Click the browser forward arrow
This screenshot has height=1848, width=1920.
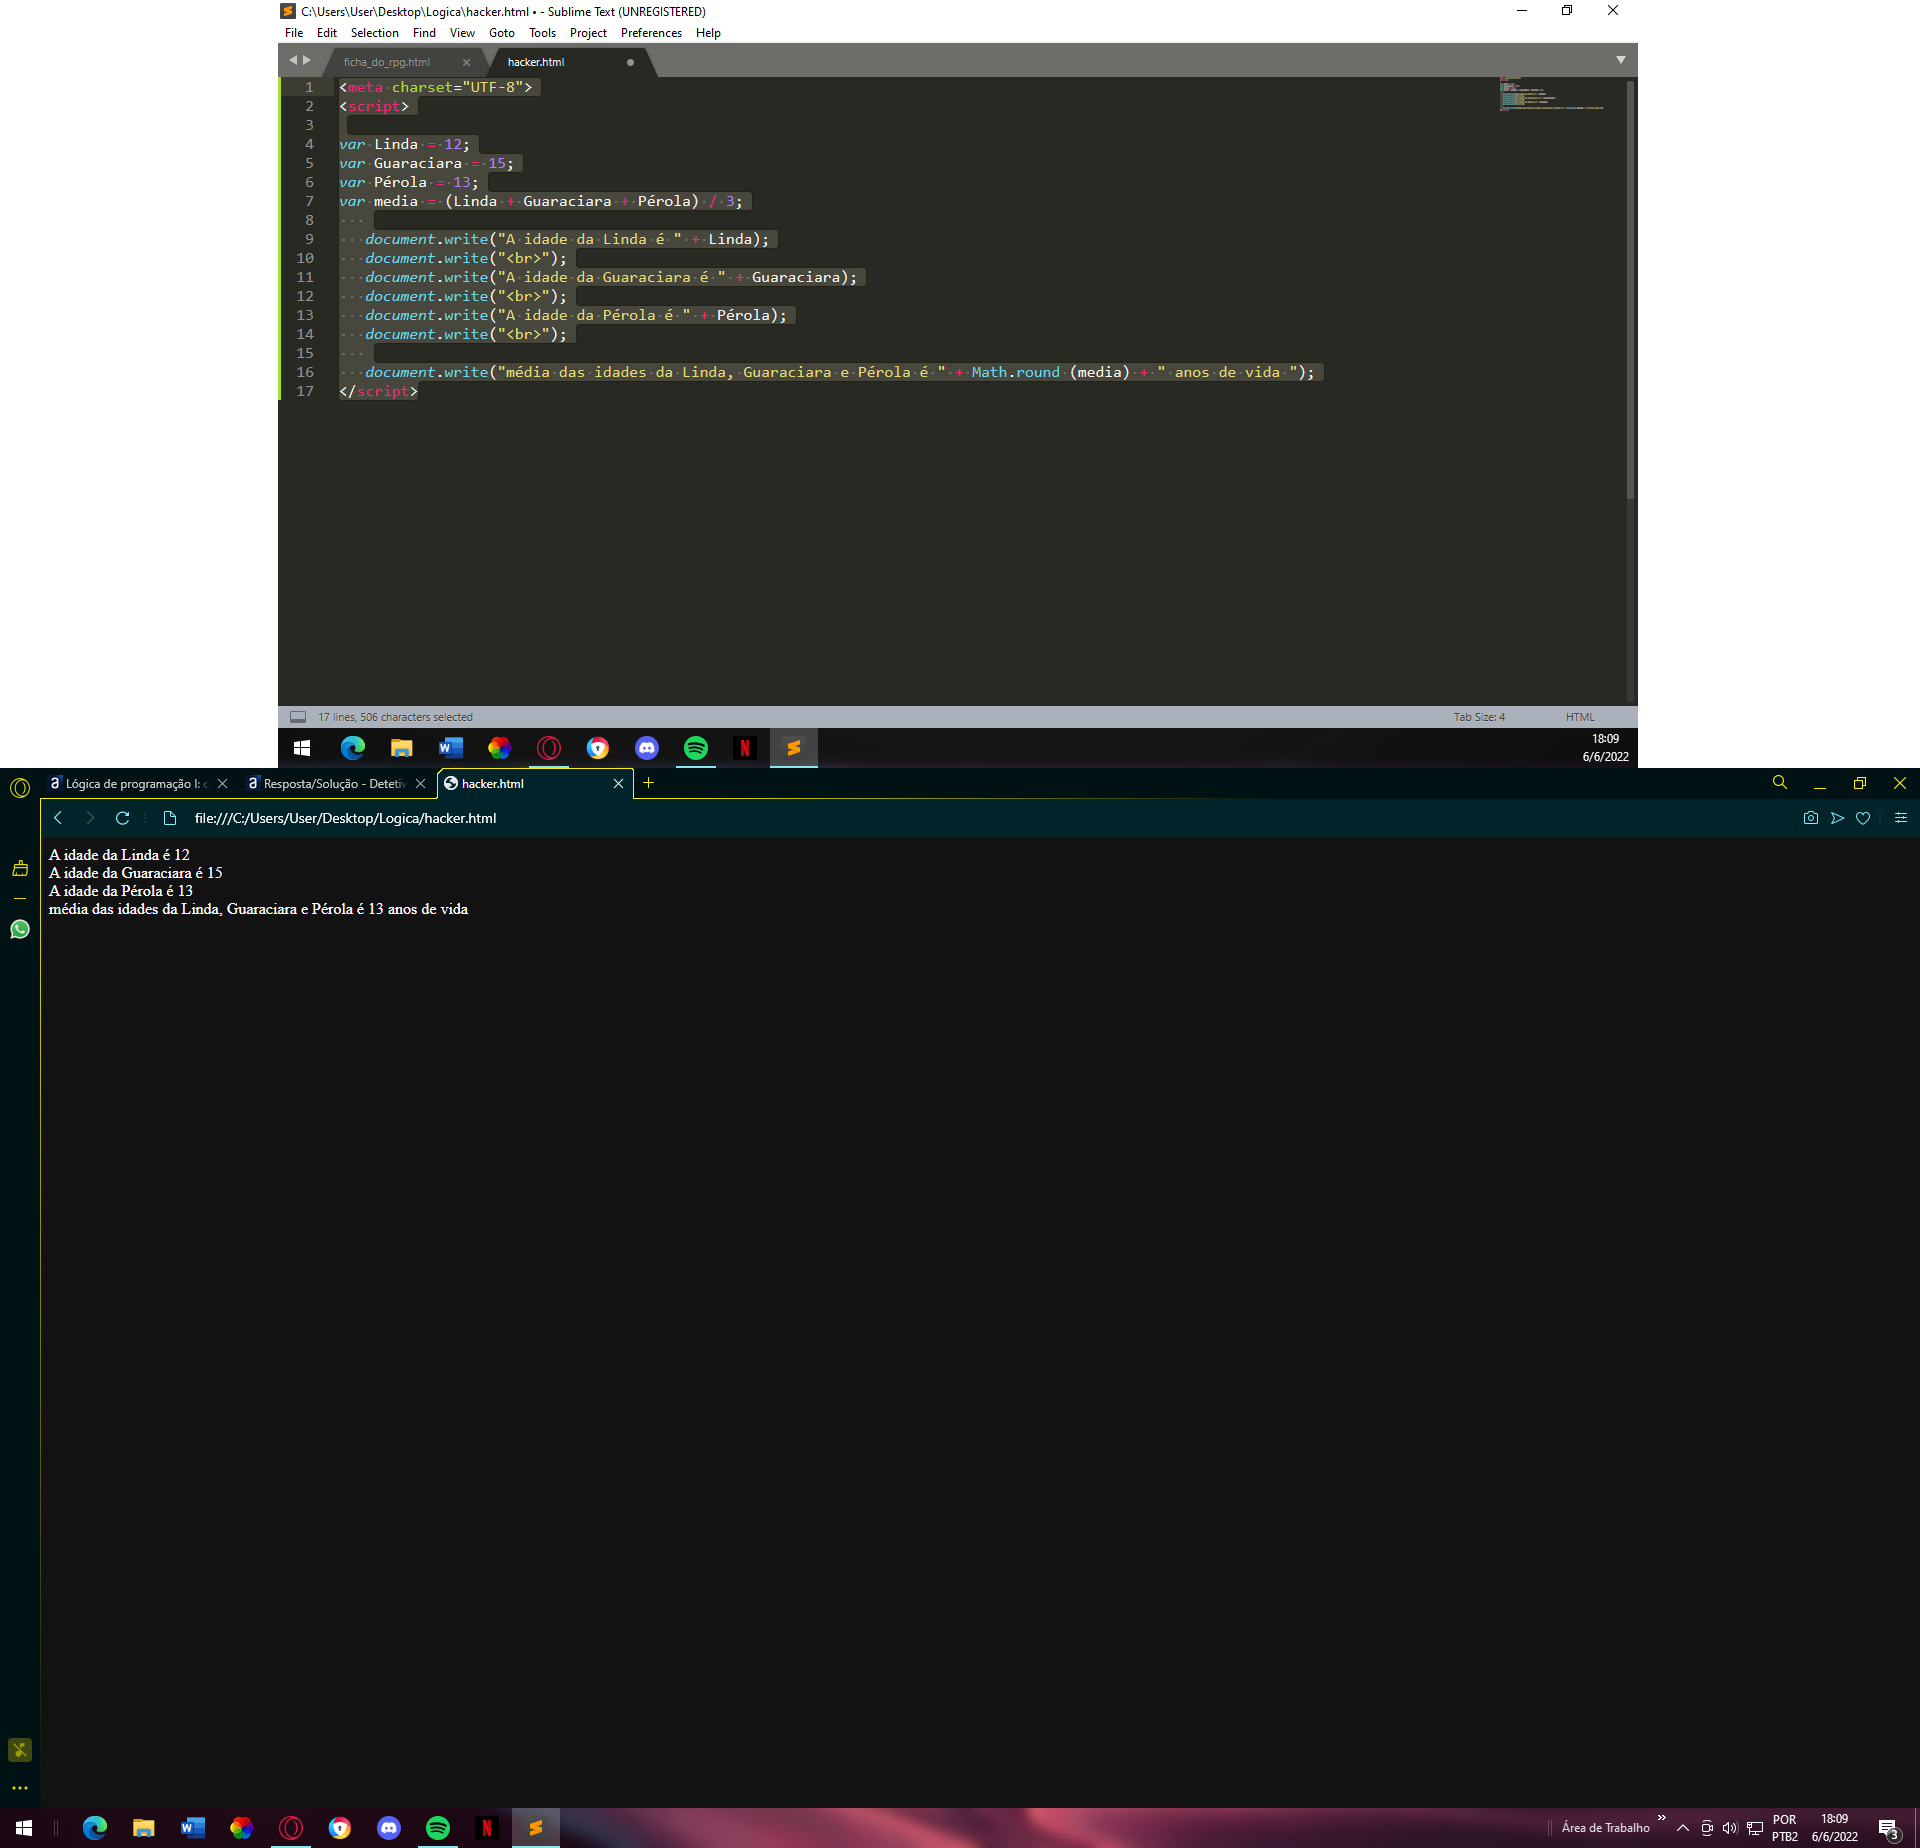click(x=90, y=818)
